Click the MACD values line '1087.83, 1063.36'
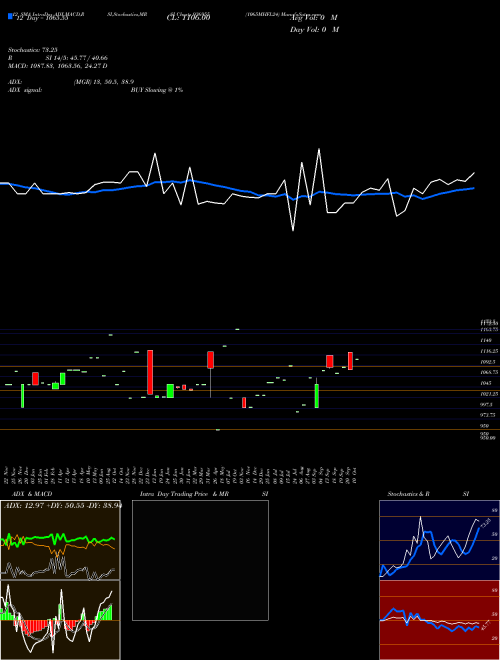This screenshot has width=500, height=660. coord(58,66)
